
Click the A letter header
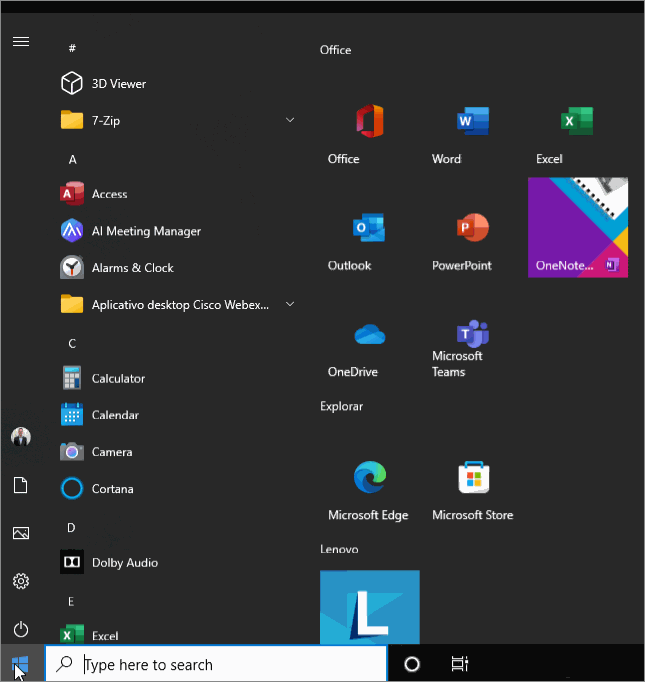(x=73, y=160)
